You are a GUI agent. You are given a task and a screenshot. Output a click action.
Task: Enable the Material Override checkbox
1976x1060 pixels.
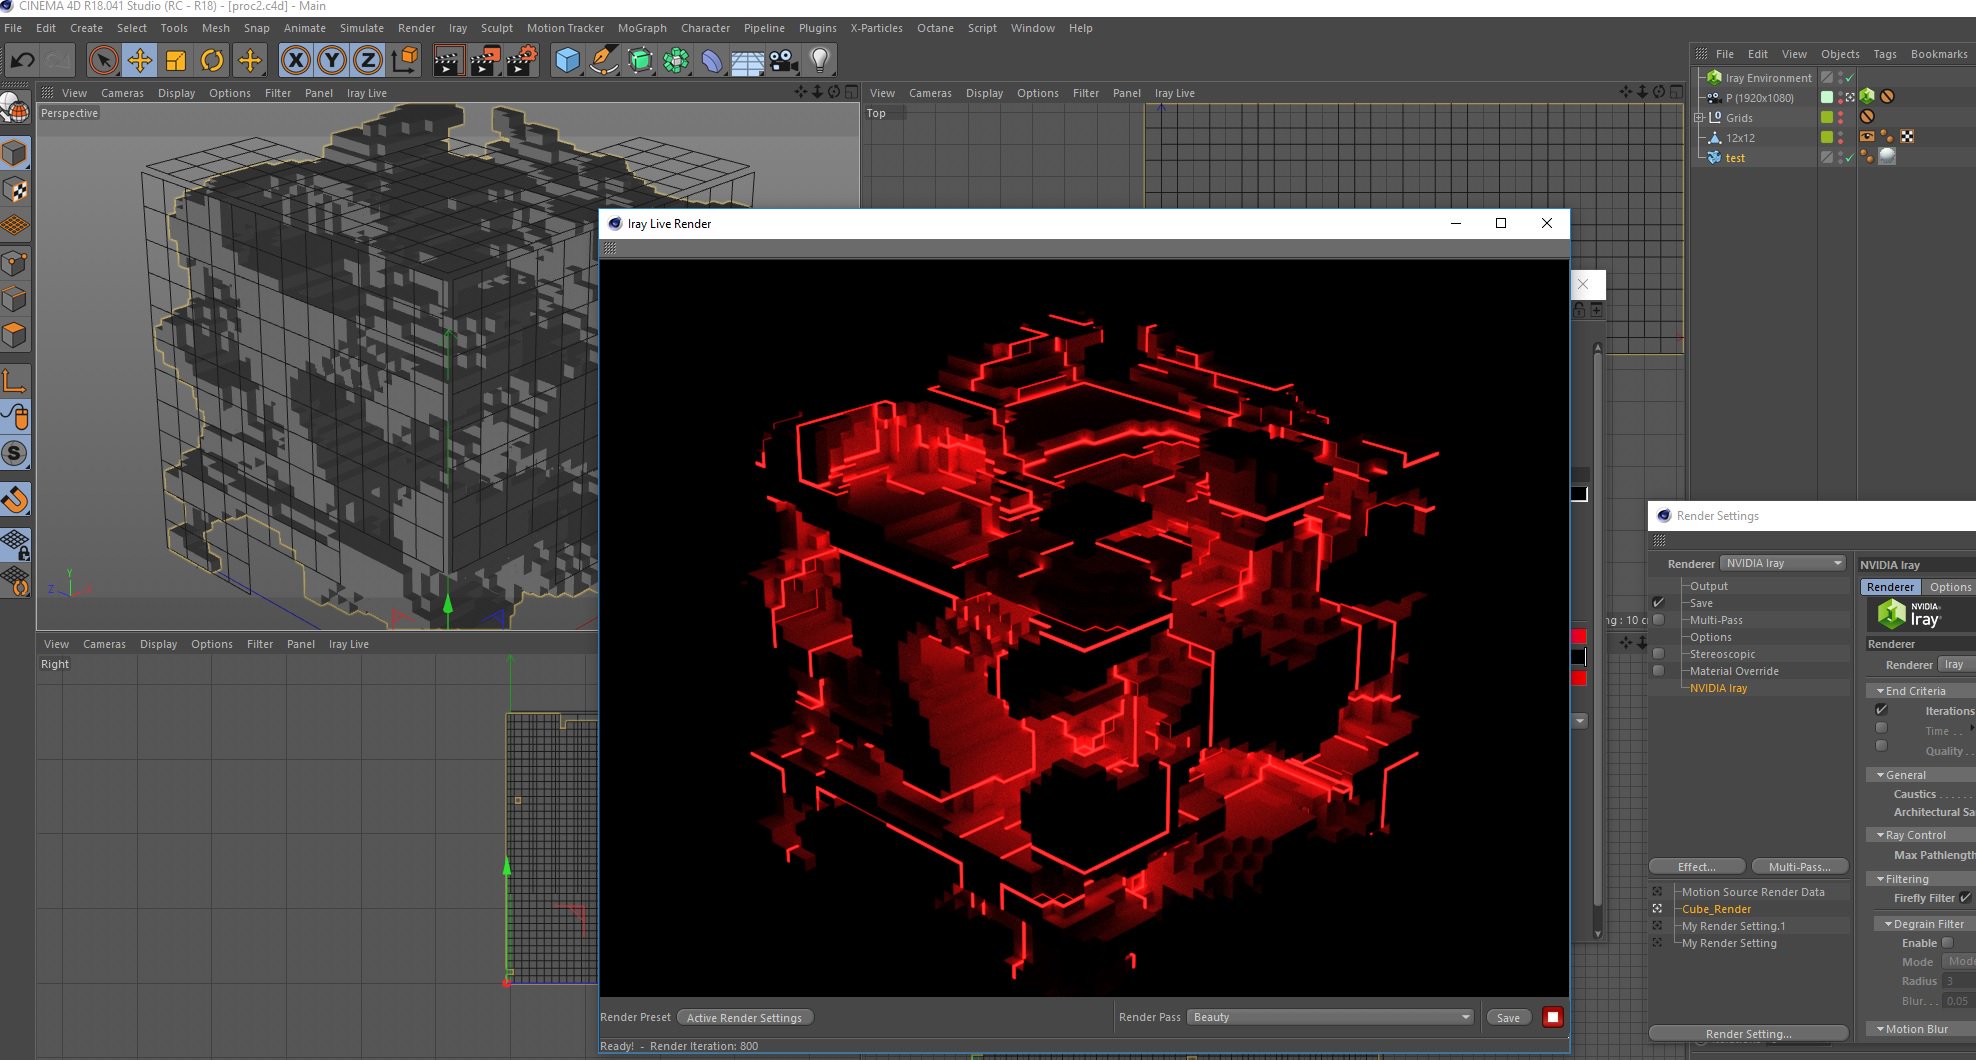[x=1659, y=671]
